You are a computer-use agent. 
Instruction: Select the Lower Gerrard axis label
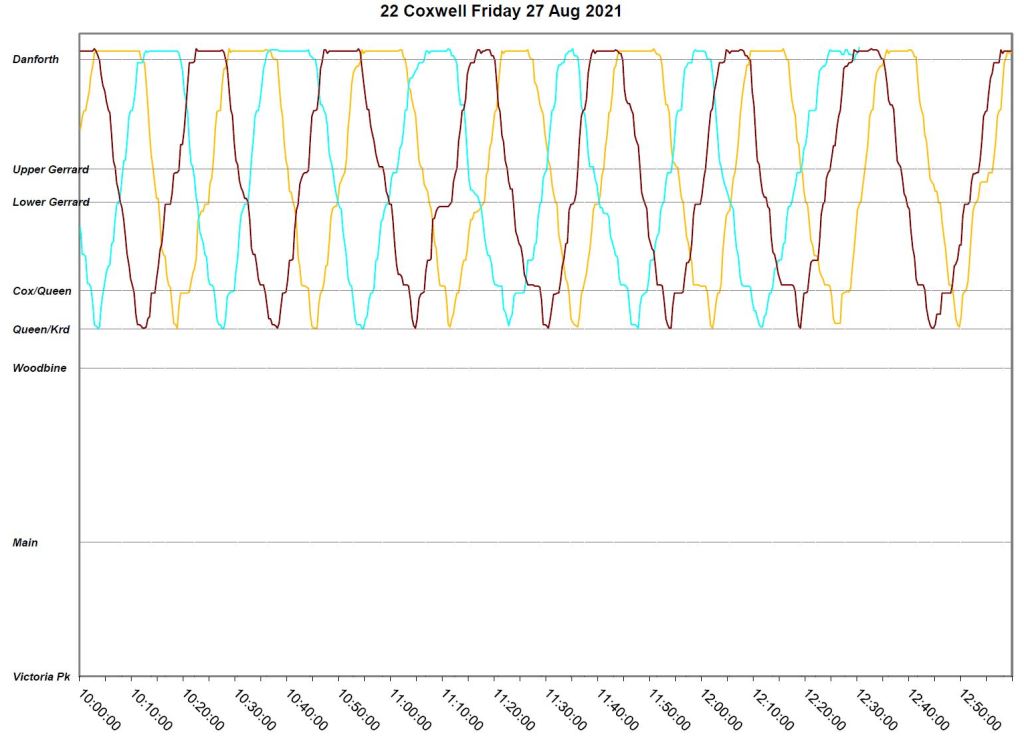point(51,202)
